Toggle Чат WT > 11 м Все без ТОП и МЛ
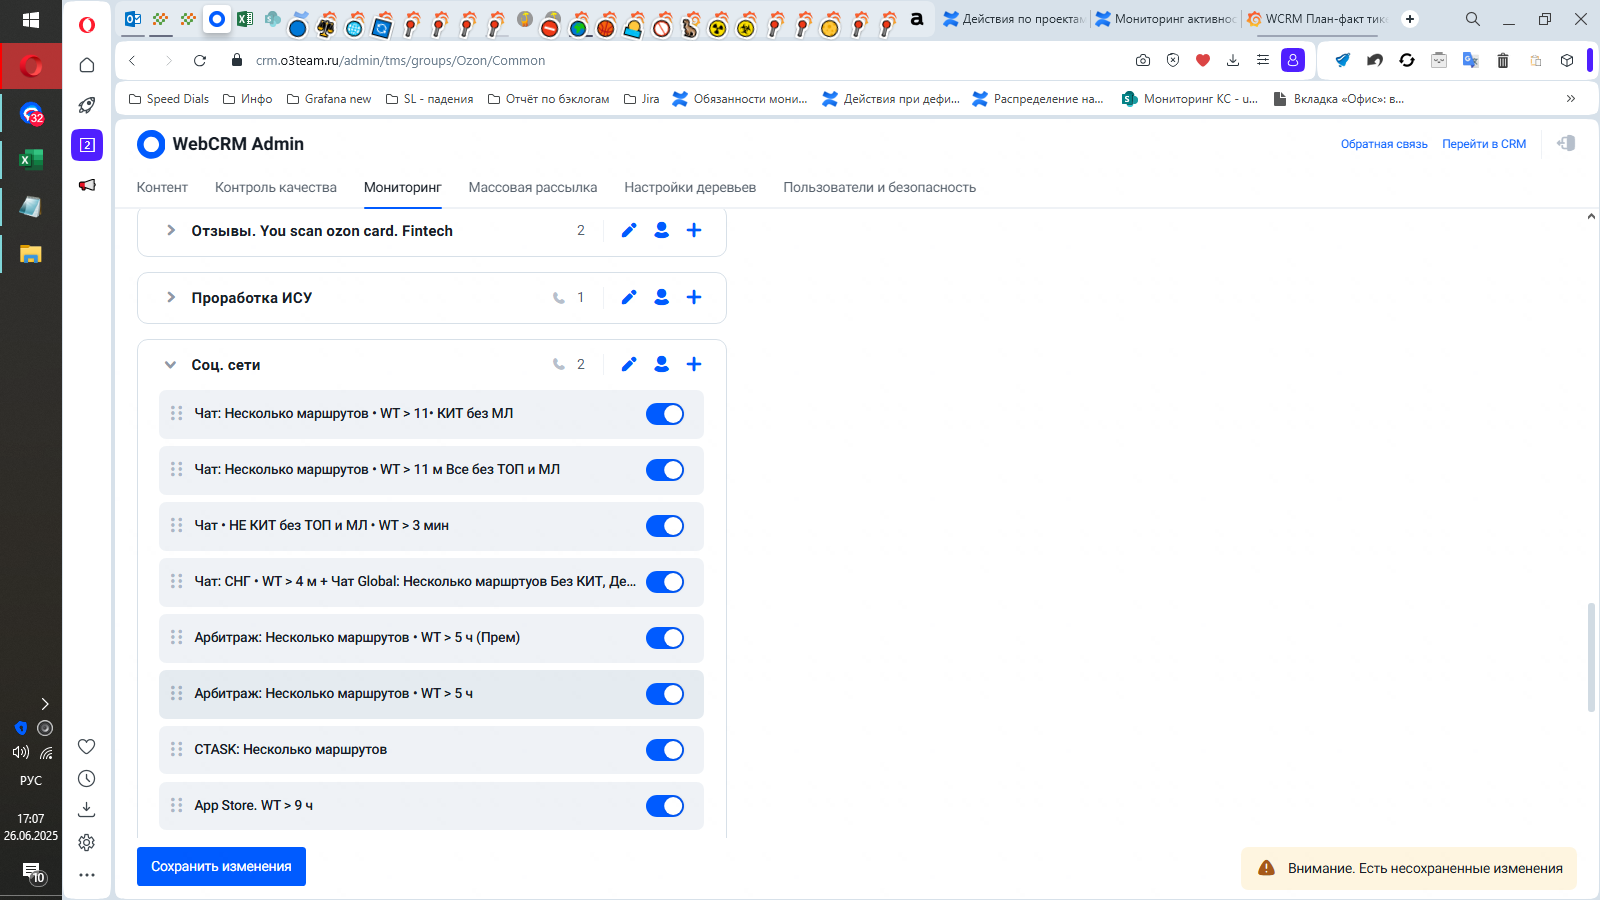 click(665, 470)
